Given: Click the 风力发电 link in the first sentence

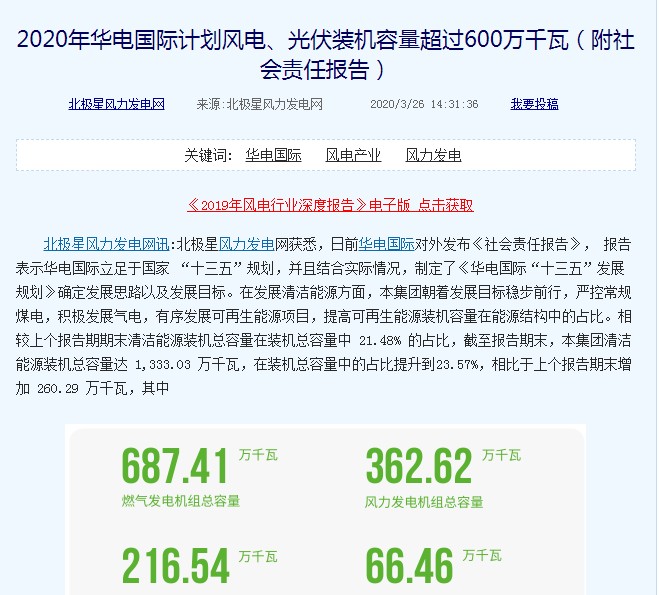Looking at the screenshot, I should (x=247, y=244).
